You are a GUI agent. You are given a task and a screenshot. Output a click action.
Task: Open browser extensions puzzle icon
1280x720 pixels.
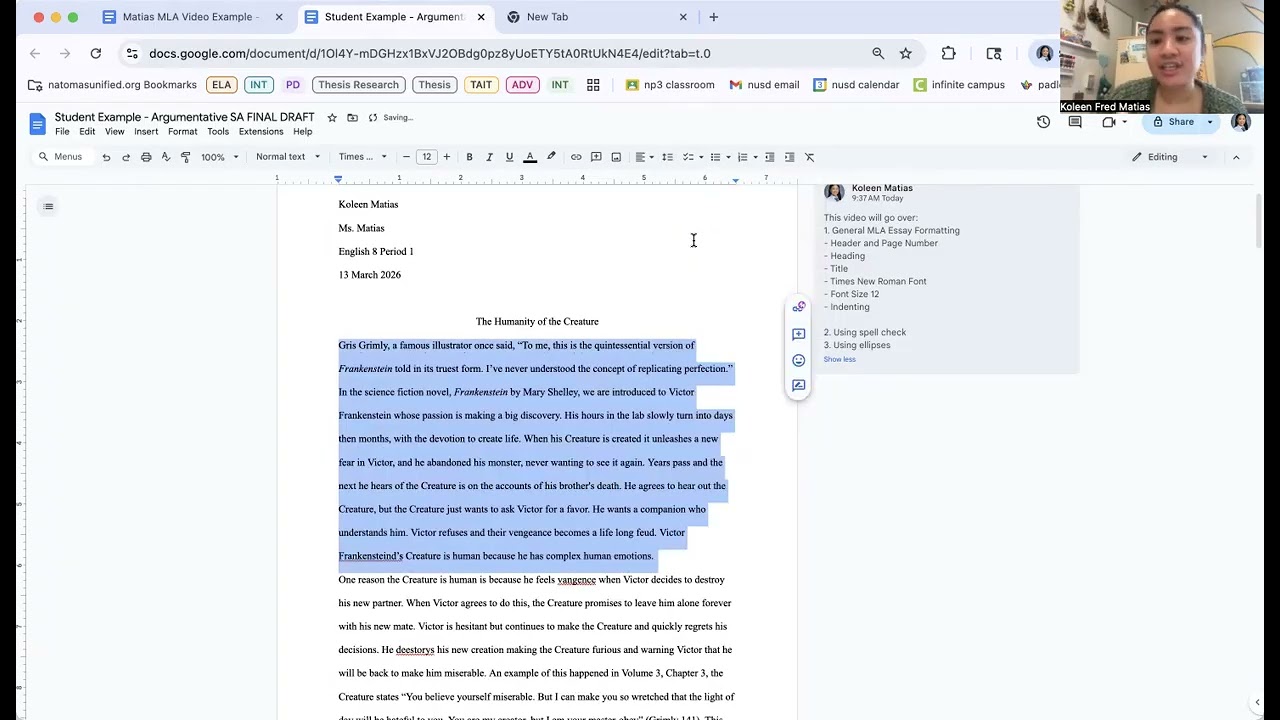(948, 53)
